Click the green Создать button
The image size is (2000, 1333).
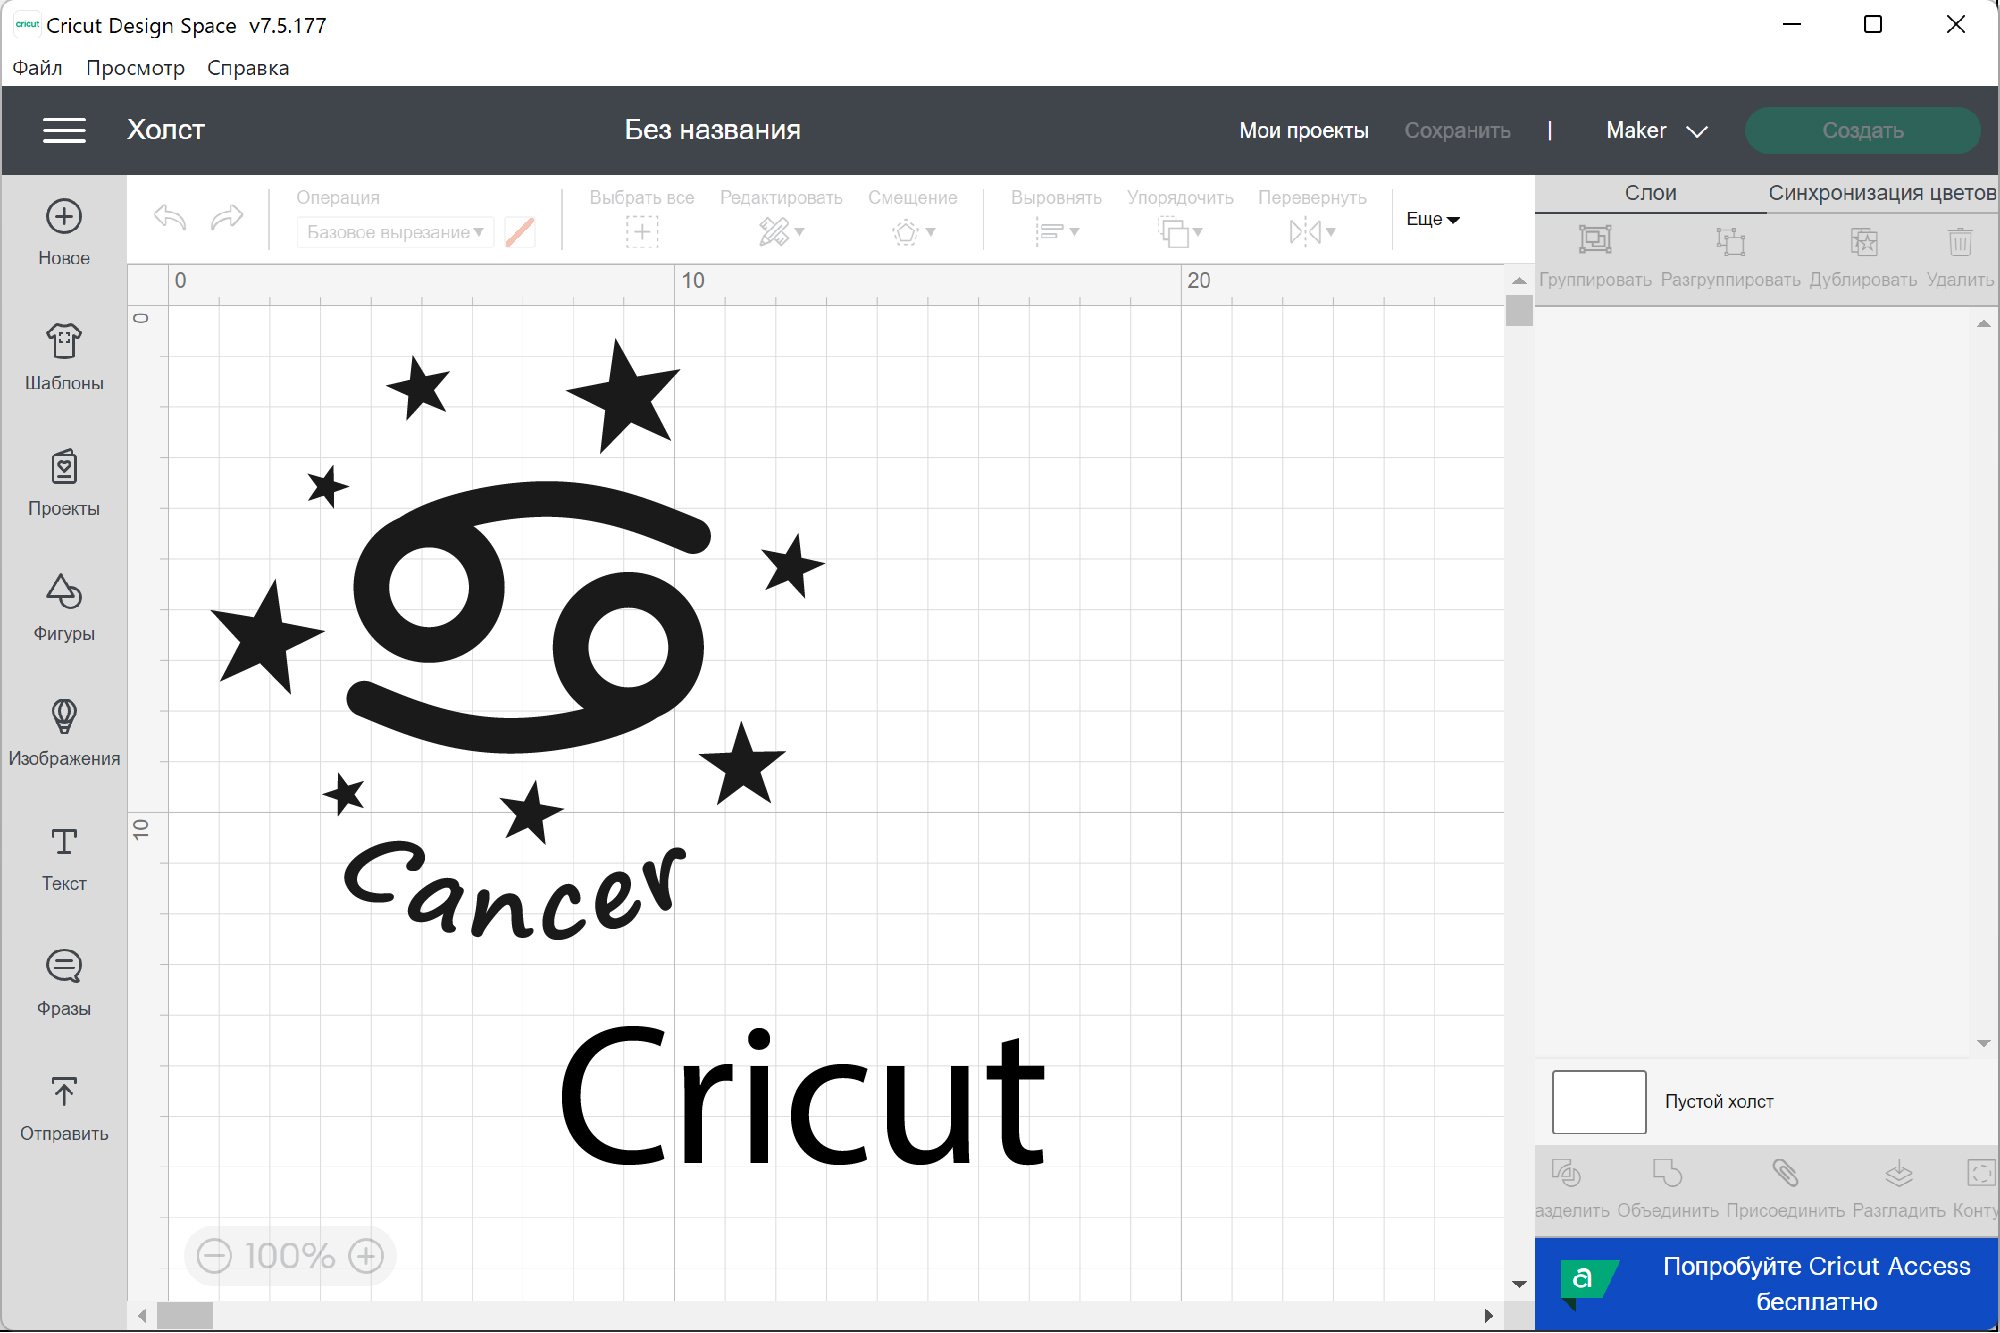click(1862, 130)
